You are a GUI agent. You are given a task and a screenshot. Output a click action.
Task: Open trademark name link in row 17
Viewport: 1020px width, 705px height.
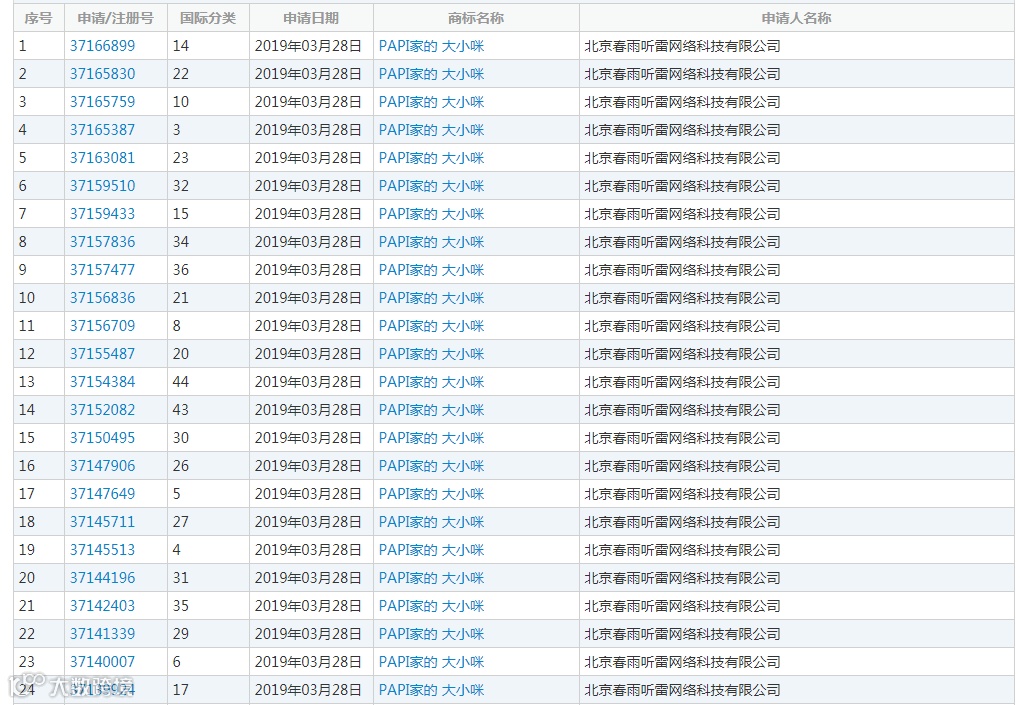click(x=431, y=494)
